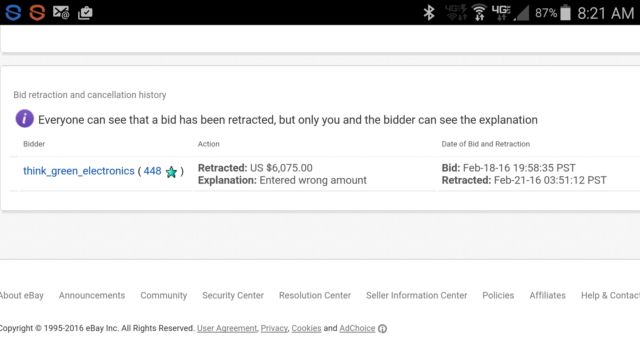The image size is (640, 360).
Task: Tap the clipboard download notification icon
Action: pos(85,13)
